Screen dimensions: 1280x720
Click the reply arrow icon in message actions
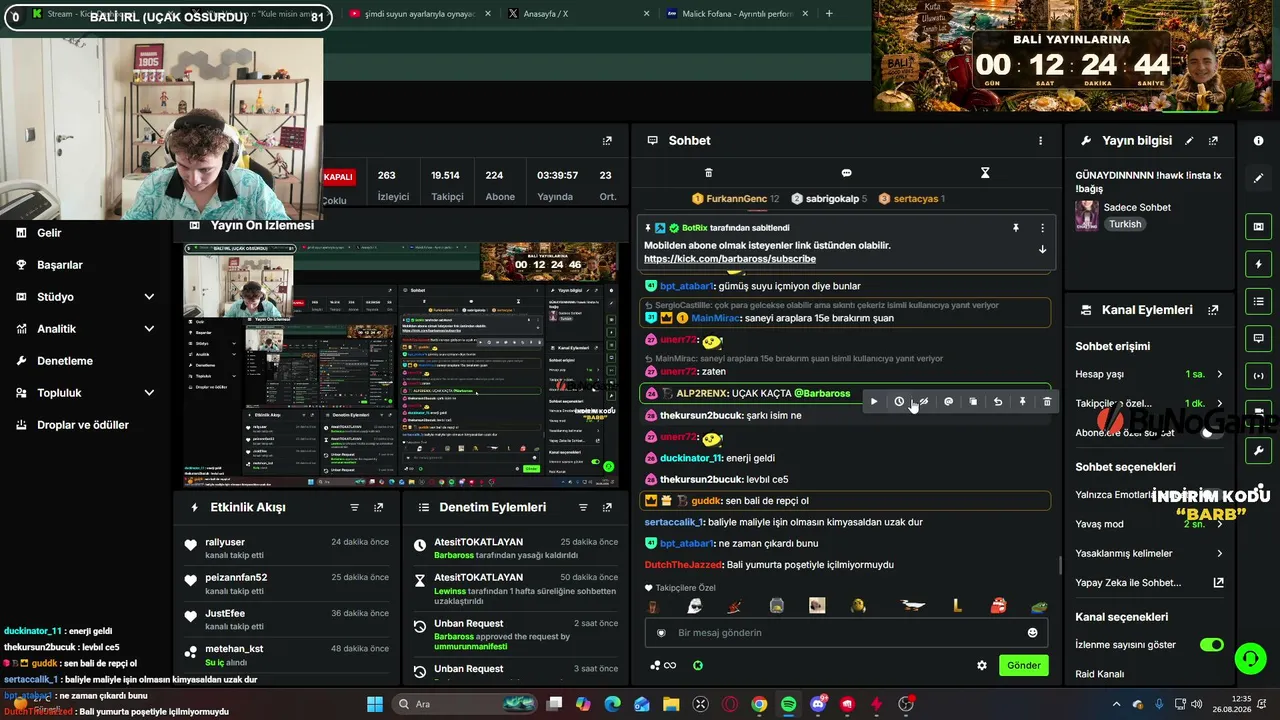click(x=998, y=402)
